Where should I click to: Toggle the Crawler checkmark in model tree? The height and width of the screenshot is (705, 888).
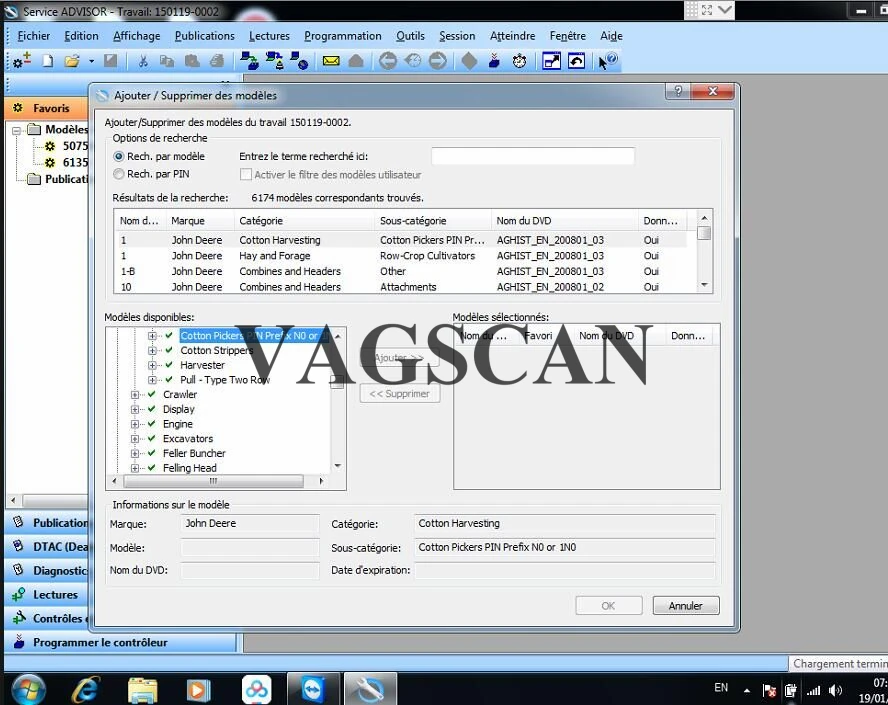coord(151,394)
